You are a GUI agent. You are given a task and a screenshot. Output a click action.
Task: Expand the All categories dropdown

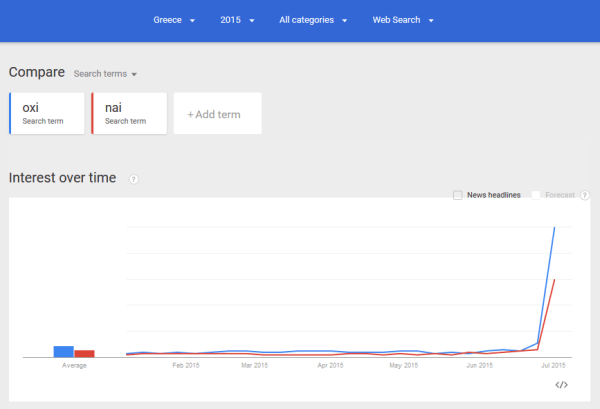[313, 20]
